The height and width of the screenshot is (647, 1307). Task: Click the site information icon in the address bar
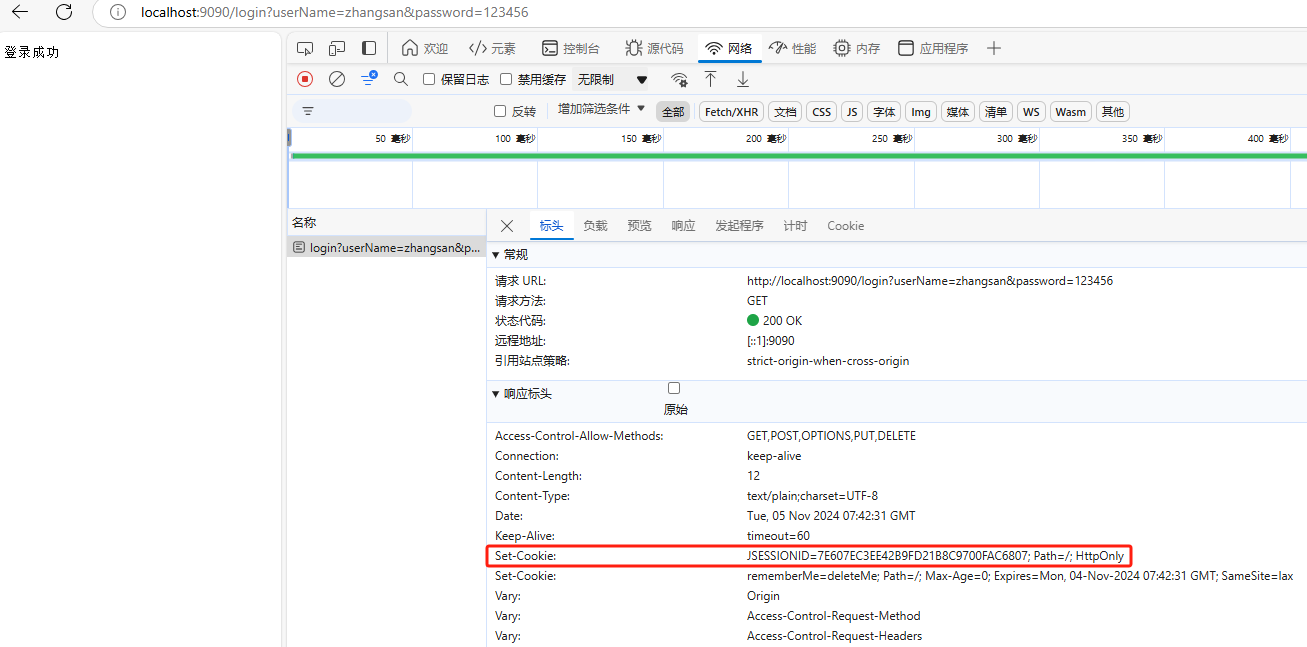tap(118, 13)
